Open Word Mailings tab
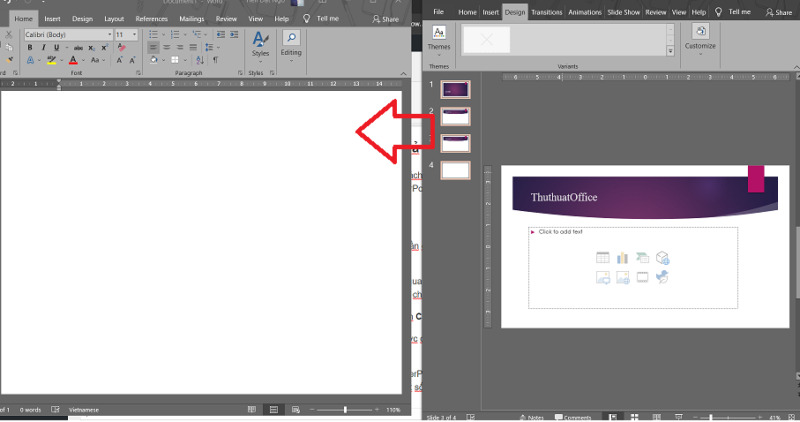The height and width of the screenshot is (422, 800). tap(191, 19)
